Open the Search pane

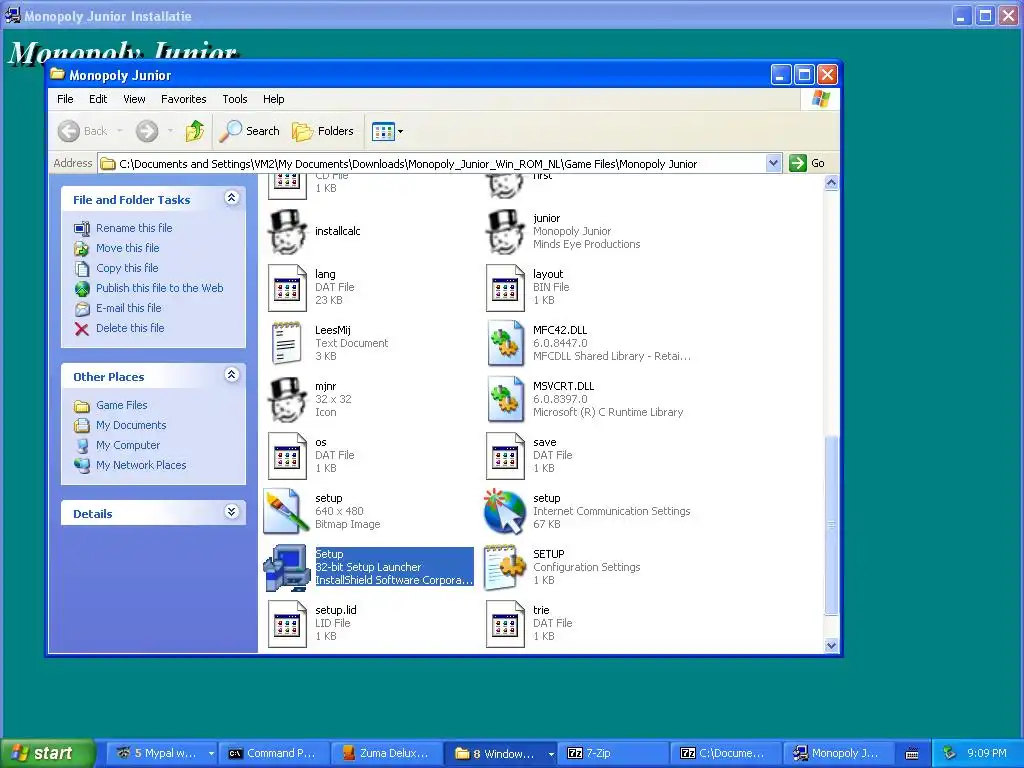coord(249,131)
